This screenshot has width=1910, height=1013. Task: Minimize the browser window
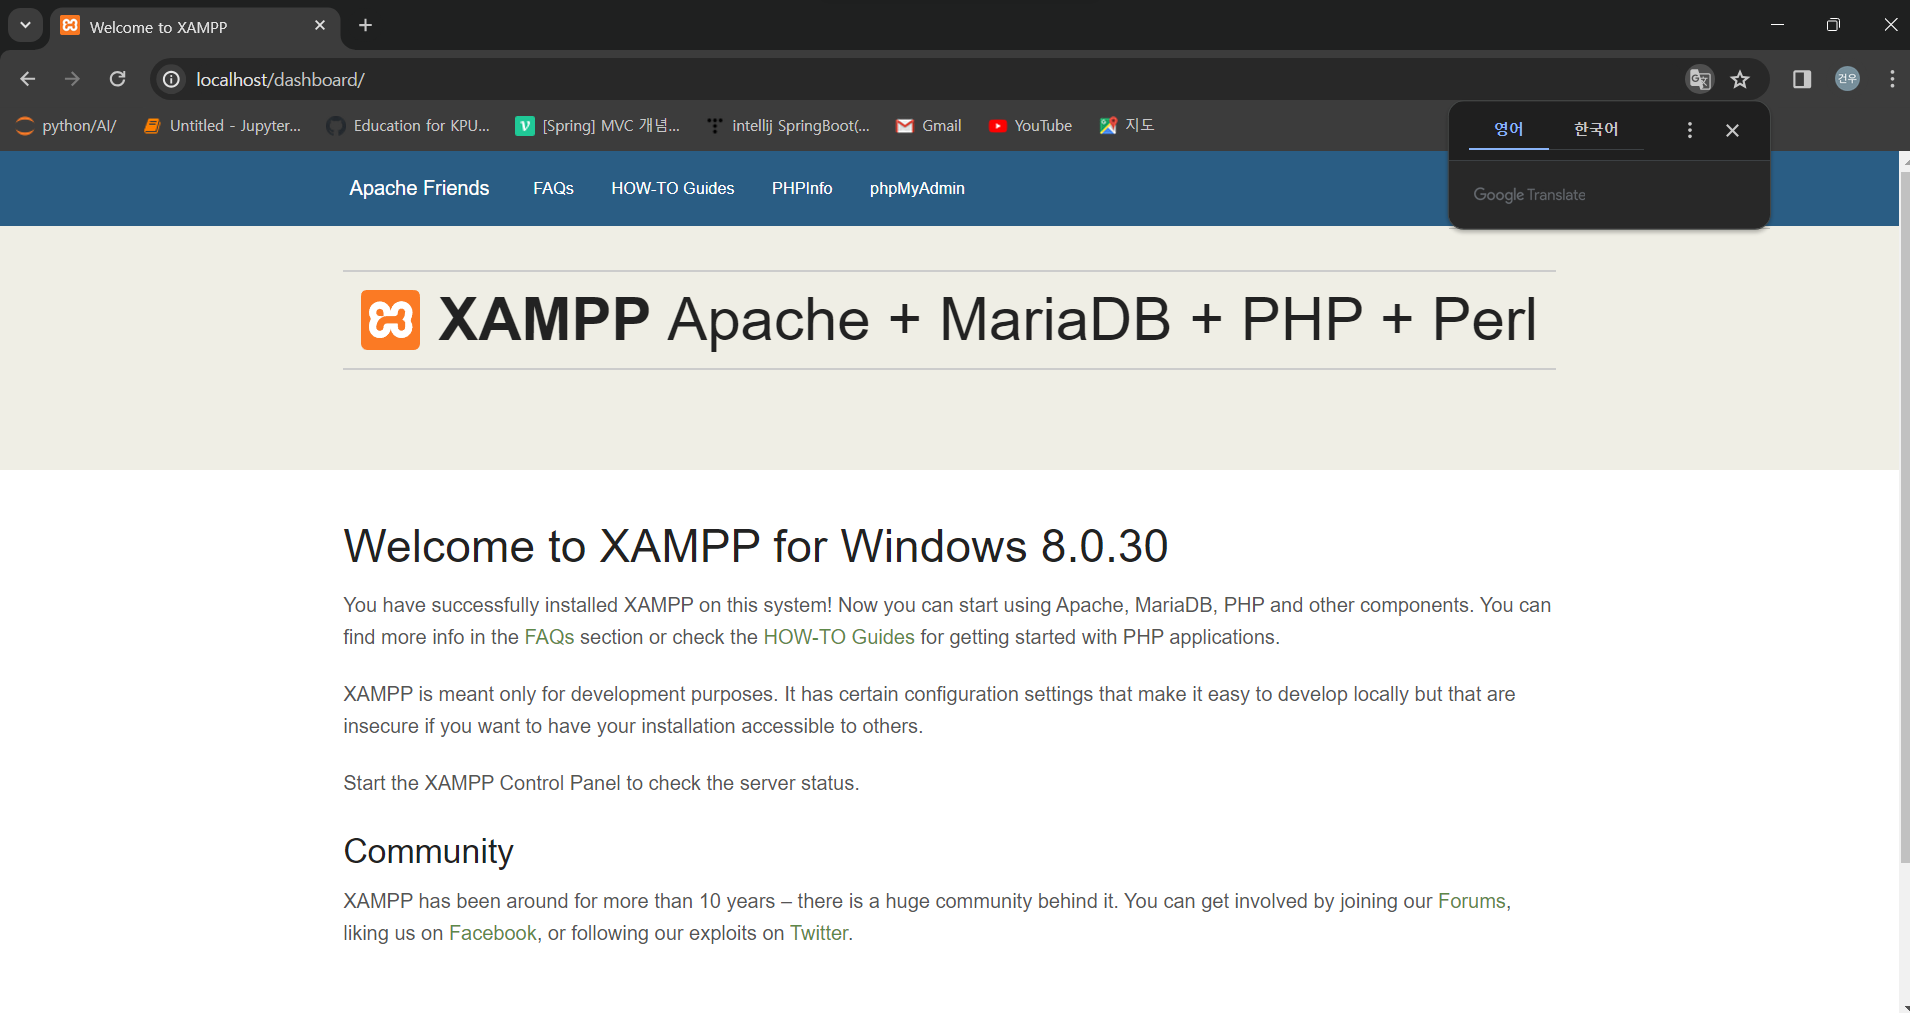[x=1777, y=25]
